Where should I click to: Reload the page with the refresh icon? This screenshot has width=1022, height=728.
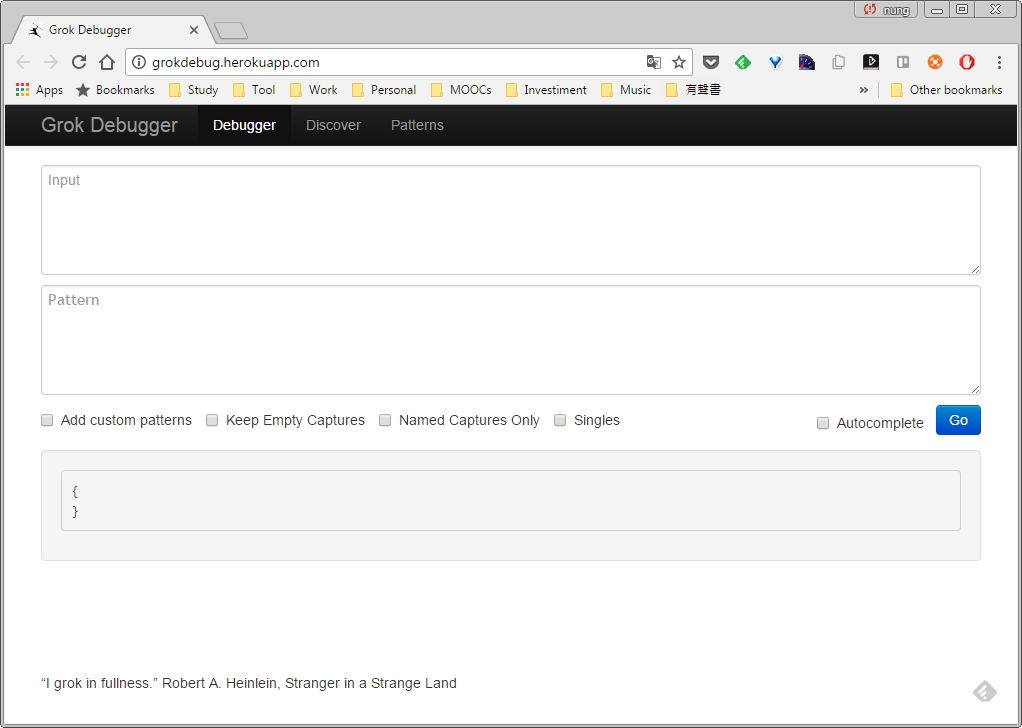coord(79,62)
